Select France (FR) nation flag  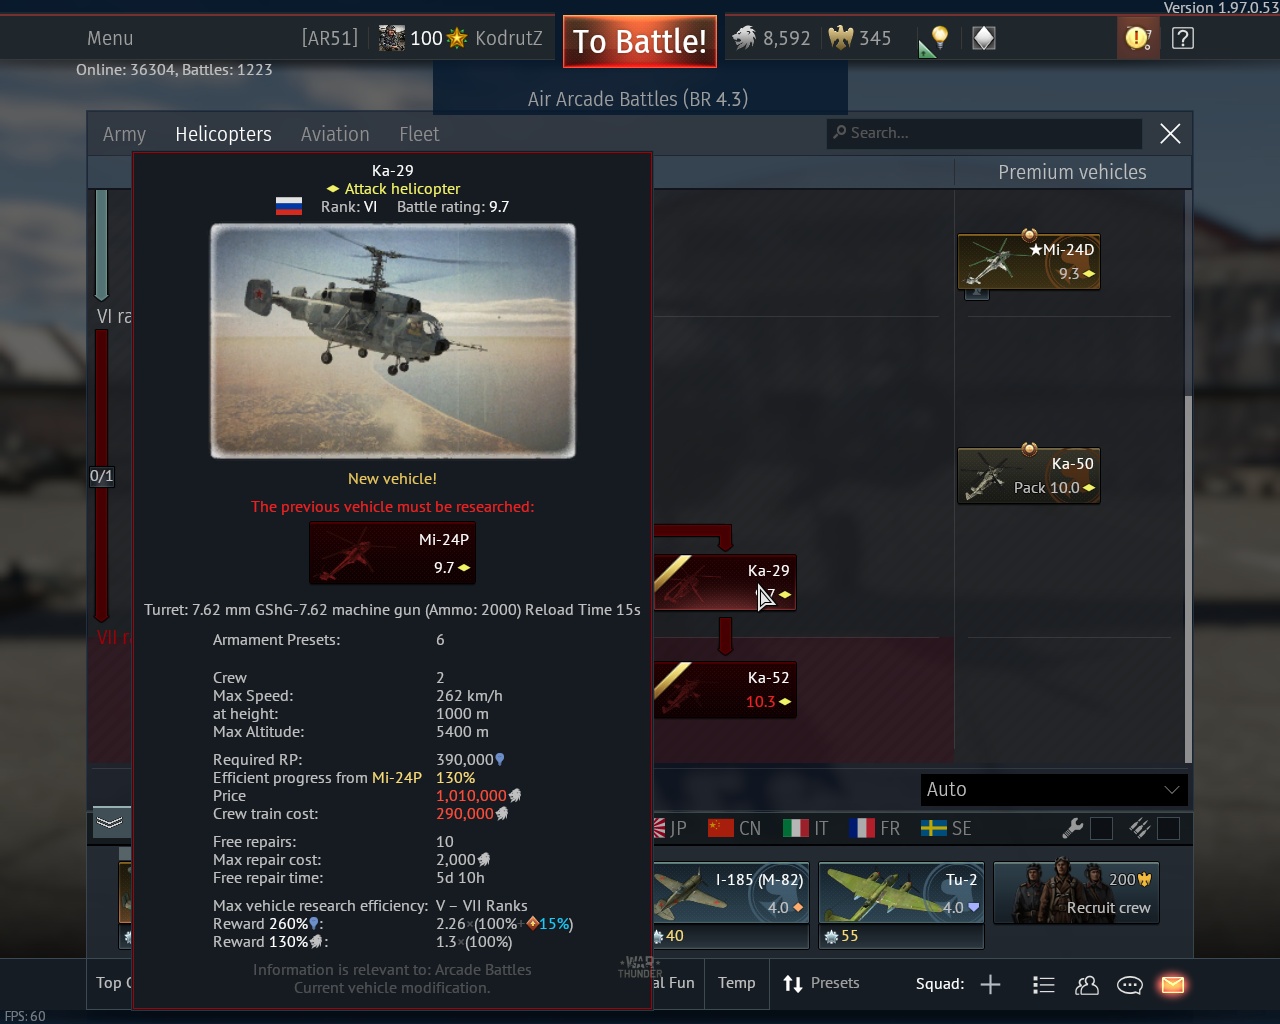pyautogui.click(x=875, y=828)
